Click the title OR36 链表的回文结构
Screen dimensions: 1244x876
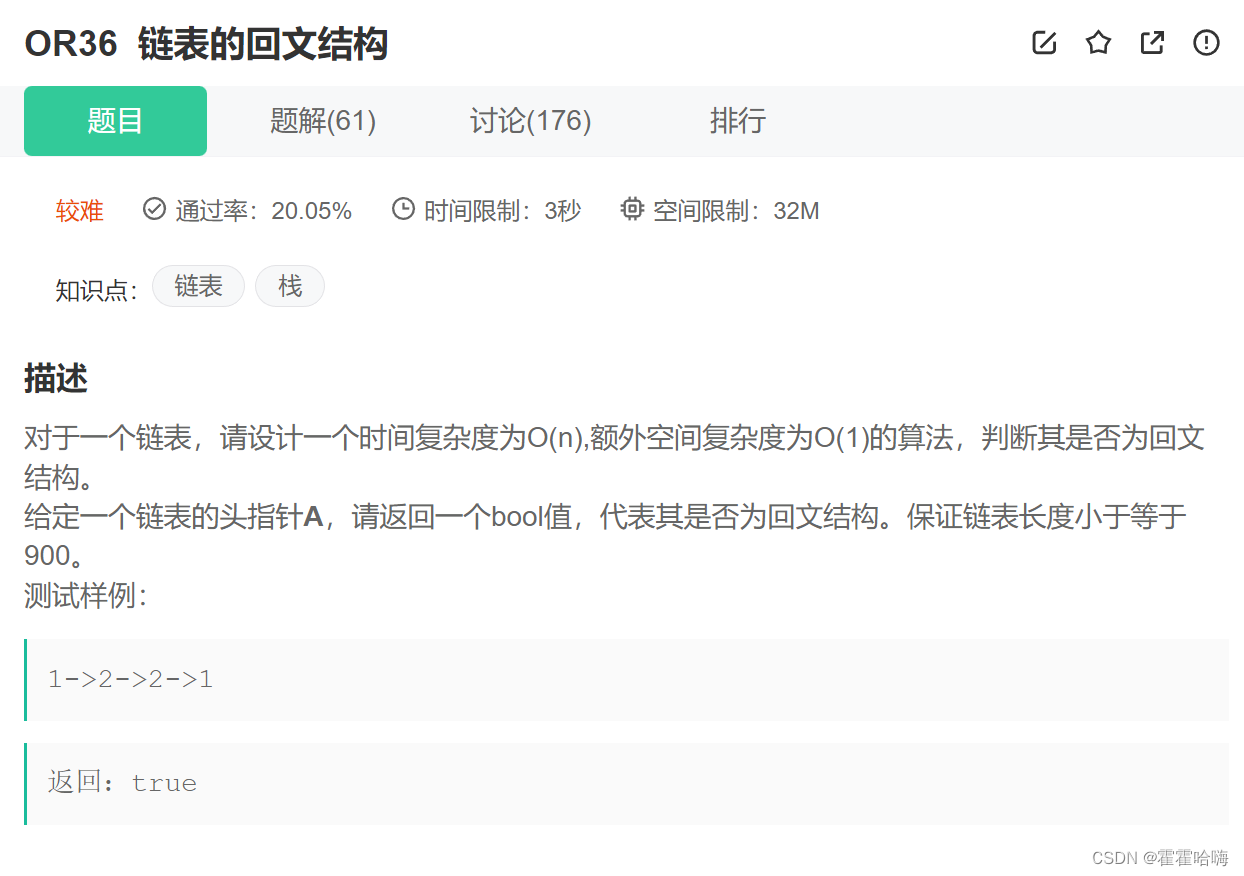click(x=206, y=44)
